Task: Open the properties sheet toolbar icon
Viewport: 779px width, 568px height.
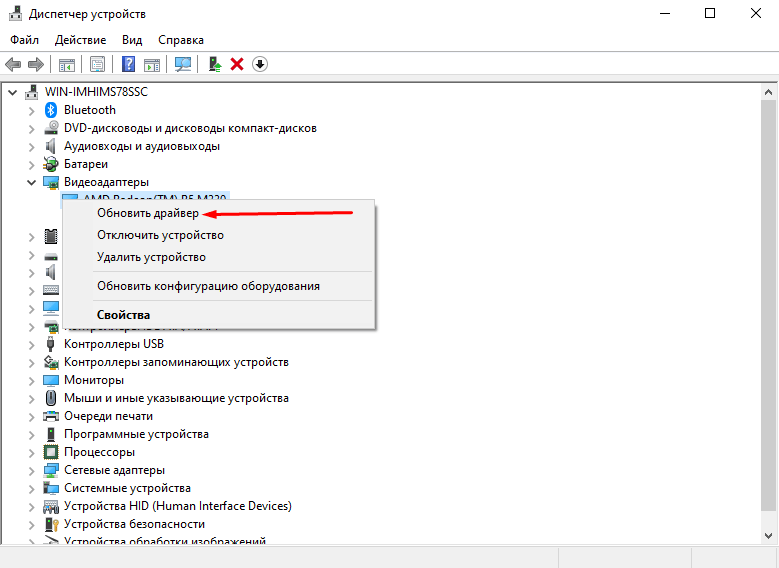Action: [97, 64]
